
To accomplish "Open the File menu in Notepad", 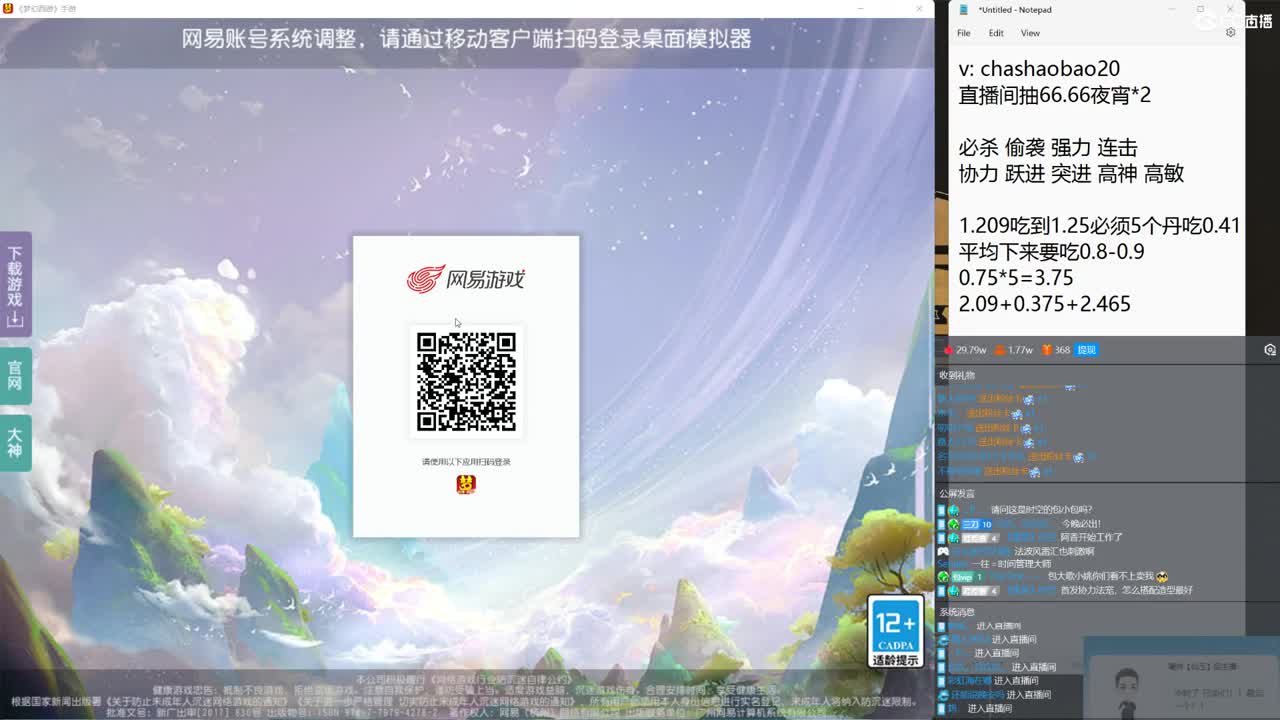I will [963, 33].
